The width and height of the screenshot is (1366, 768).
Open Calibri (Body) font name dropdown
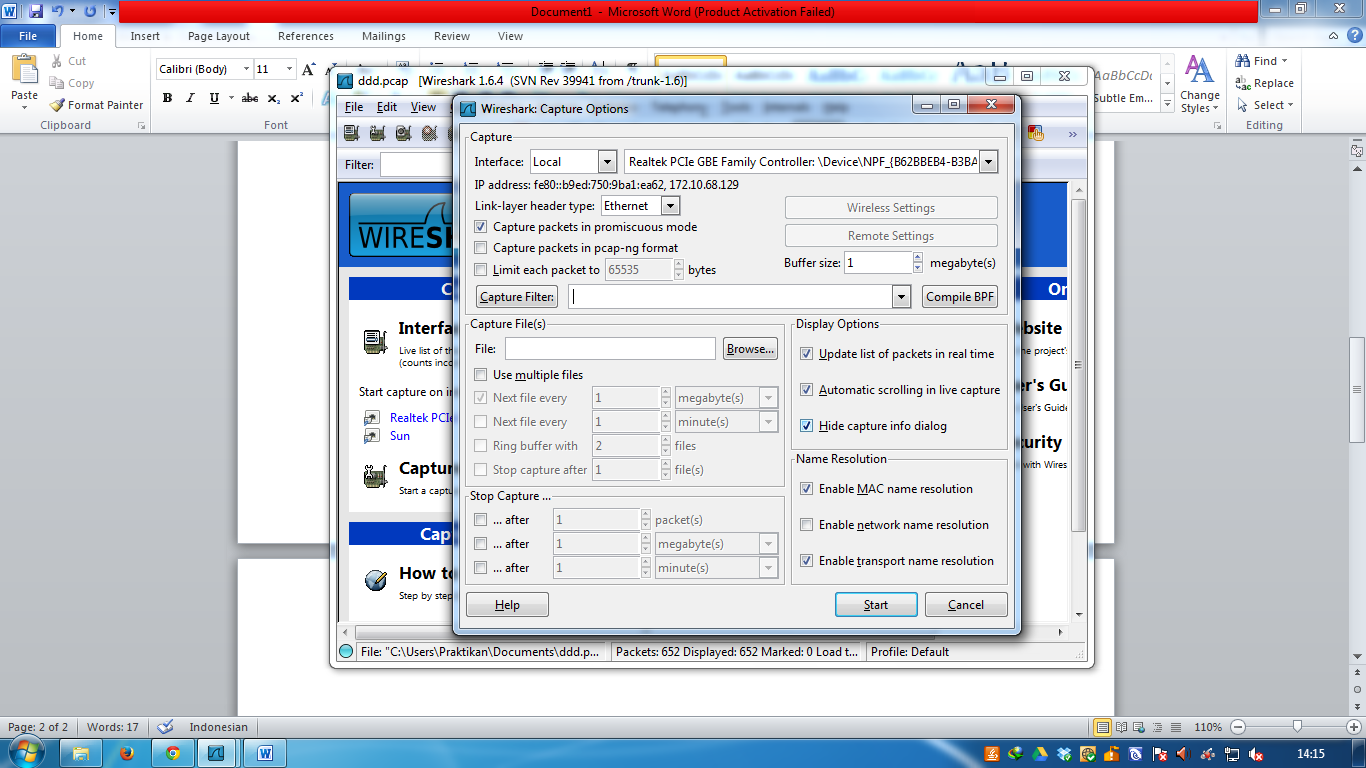click(246, 69)
